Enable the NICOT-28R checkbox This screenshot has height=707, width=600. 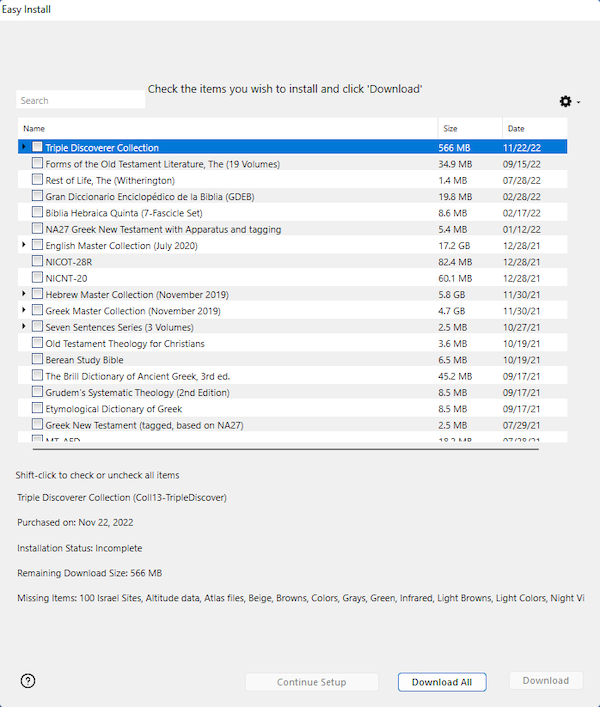coord(37,261)
